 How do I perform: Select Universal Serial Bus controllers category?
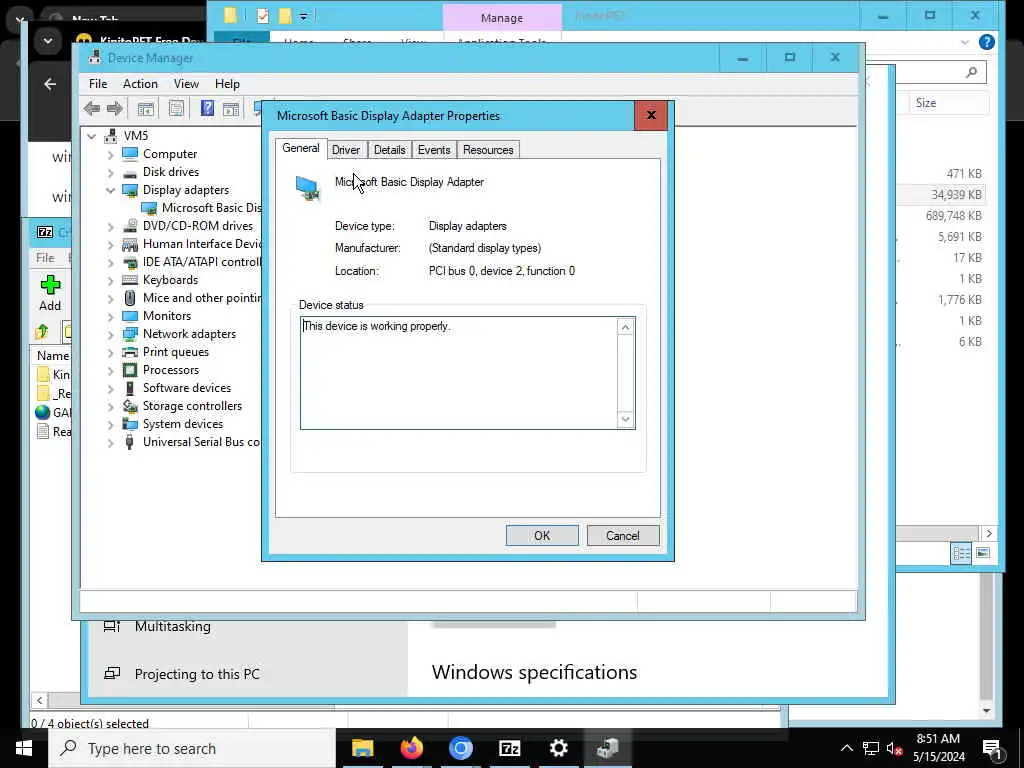202,442
